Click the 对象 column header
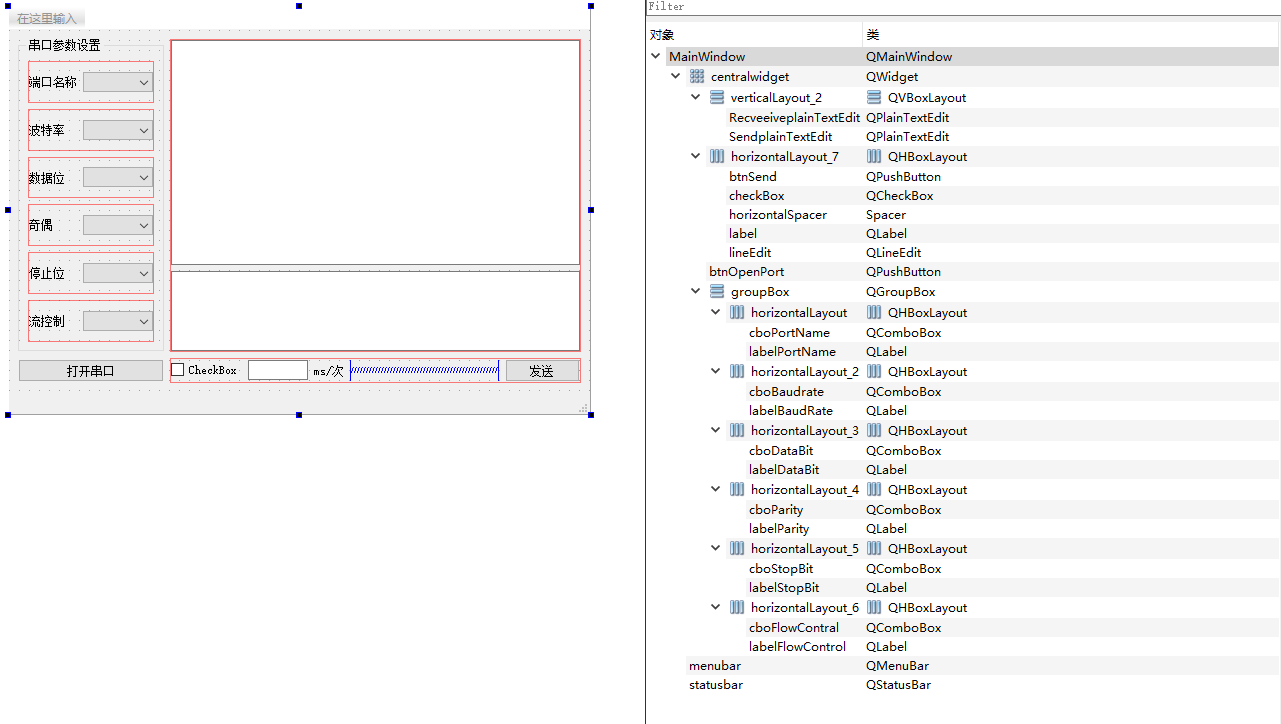The image size is (1281, 724). tap(662, 35)
